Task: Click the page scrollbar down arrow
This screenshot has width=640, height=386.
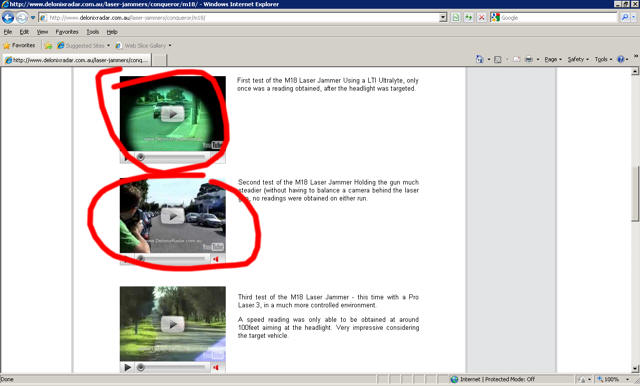Action: [635, 368]
